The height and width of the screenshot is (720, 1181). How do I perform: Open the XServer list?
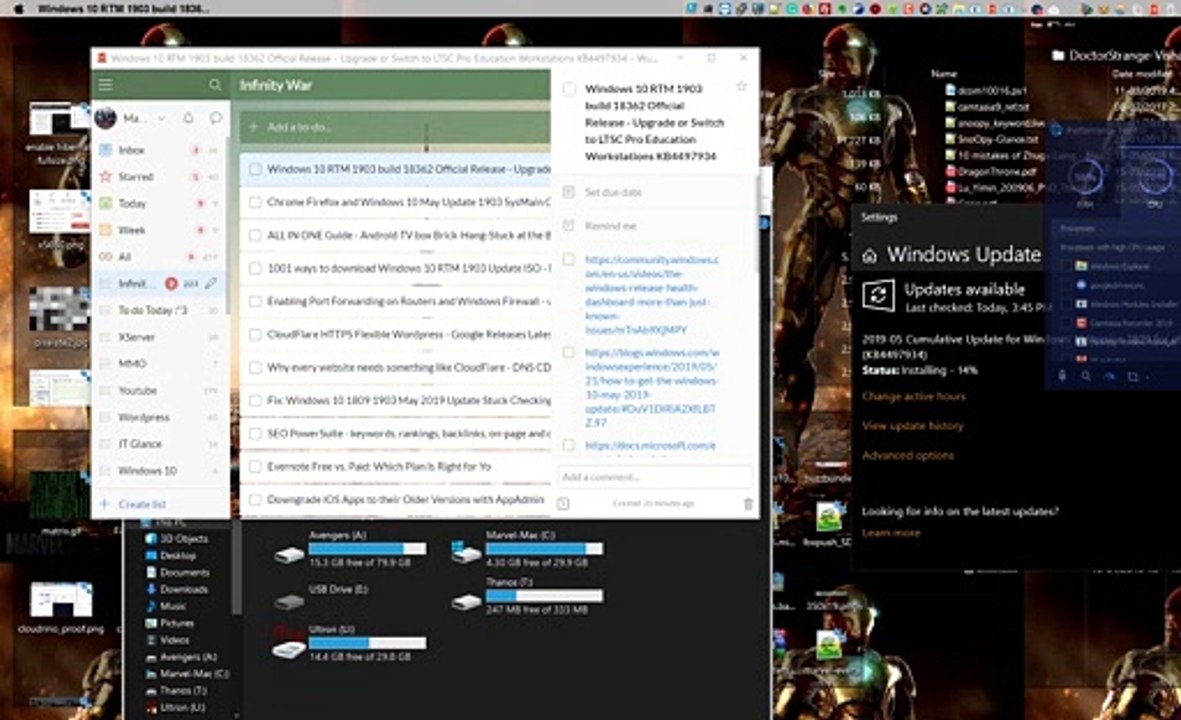160,337
